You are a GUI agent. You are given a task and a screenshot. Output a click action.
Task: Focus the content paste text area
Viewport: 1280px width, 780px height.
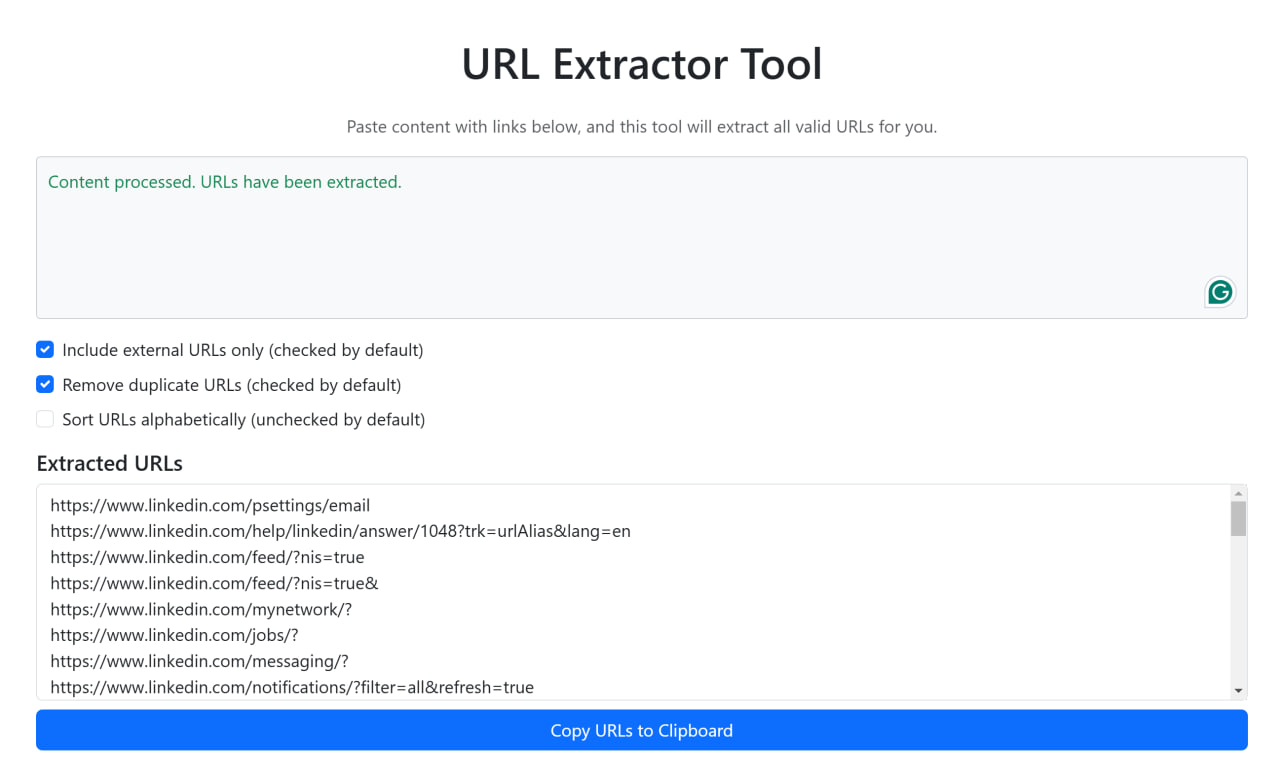[642, 237]
